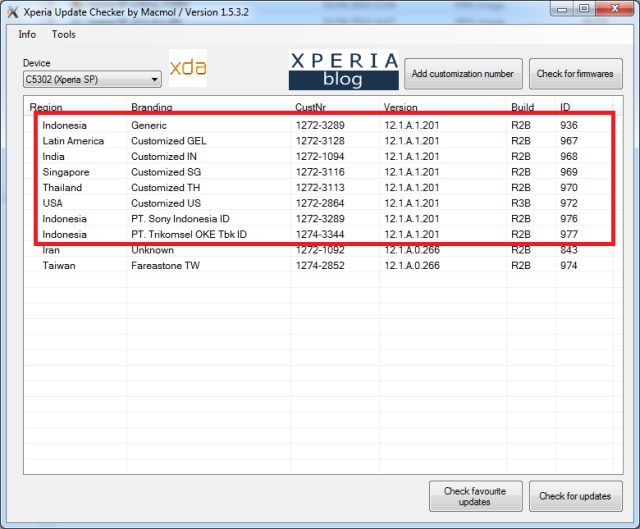The height and width of the screenshot is (529, 640).
Task: Select the Singapore region row
Action: coord(320,172)
